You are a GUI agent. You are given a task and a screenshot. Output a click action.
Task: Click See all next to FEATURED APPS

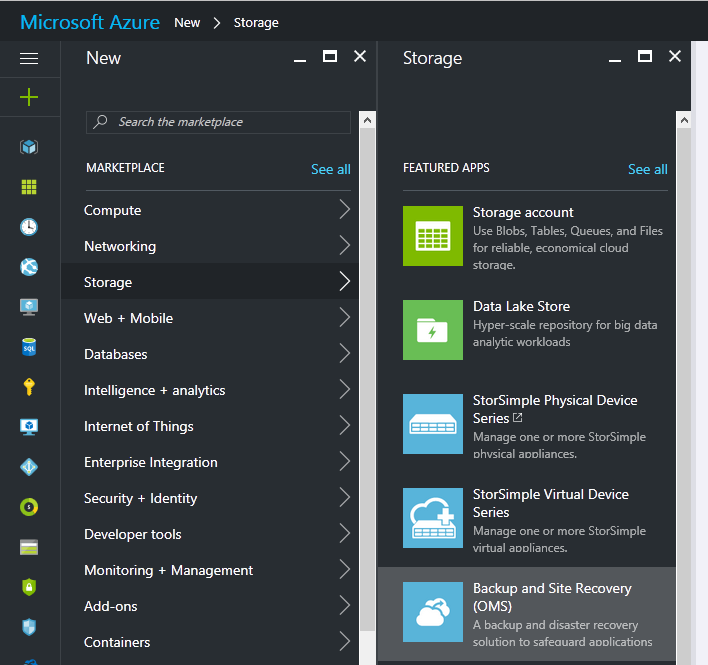click(648, 169)
